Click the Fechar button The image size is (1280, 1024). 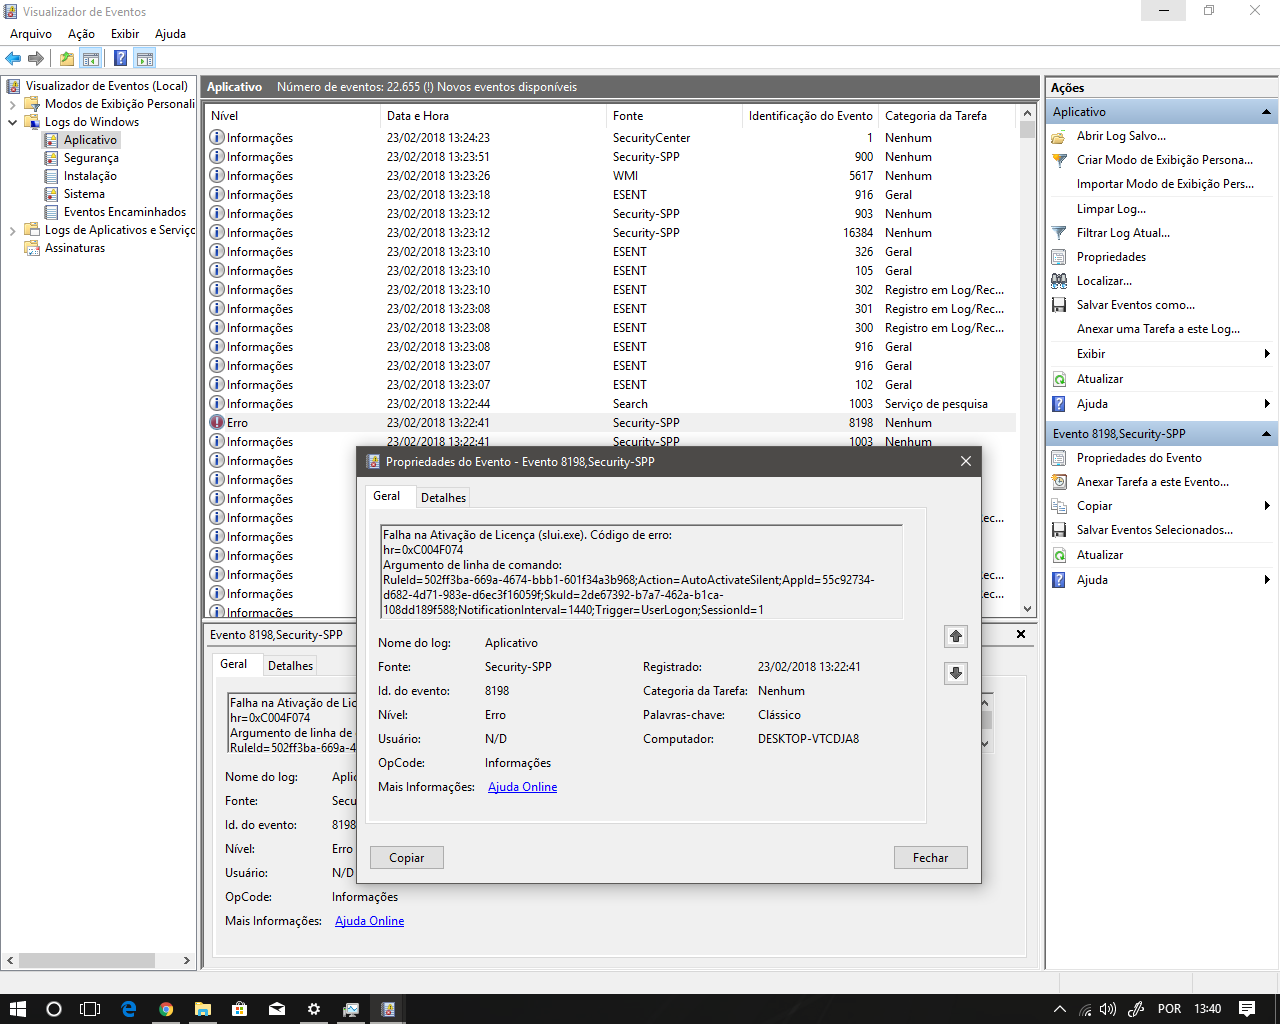[x=930, y=858]
